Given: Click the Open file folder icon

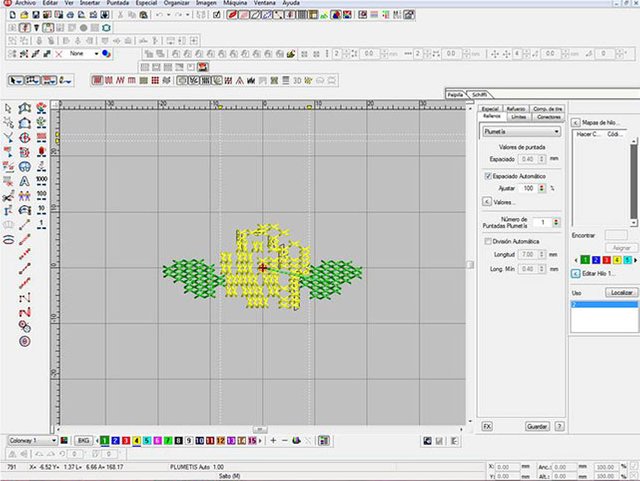Looking at the screenshot, I should coord(24,15).
